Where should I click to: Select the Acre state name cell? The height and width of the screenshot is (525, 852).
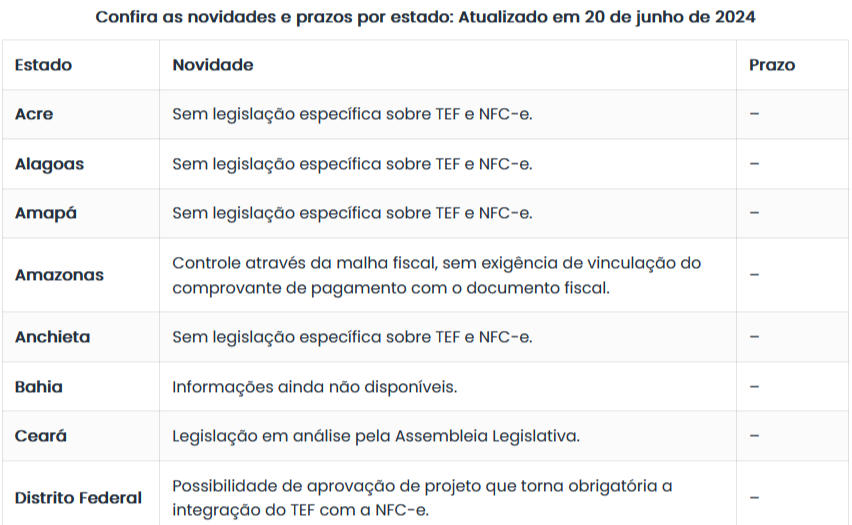(x=34, y=114)
